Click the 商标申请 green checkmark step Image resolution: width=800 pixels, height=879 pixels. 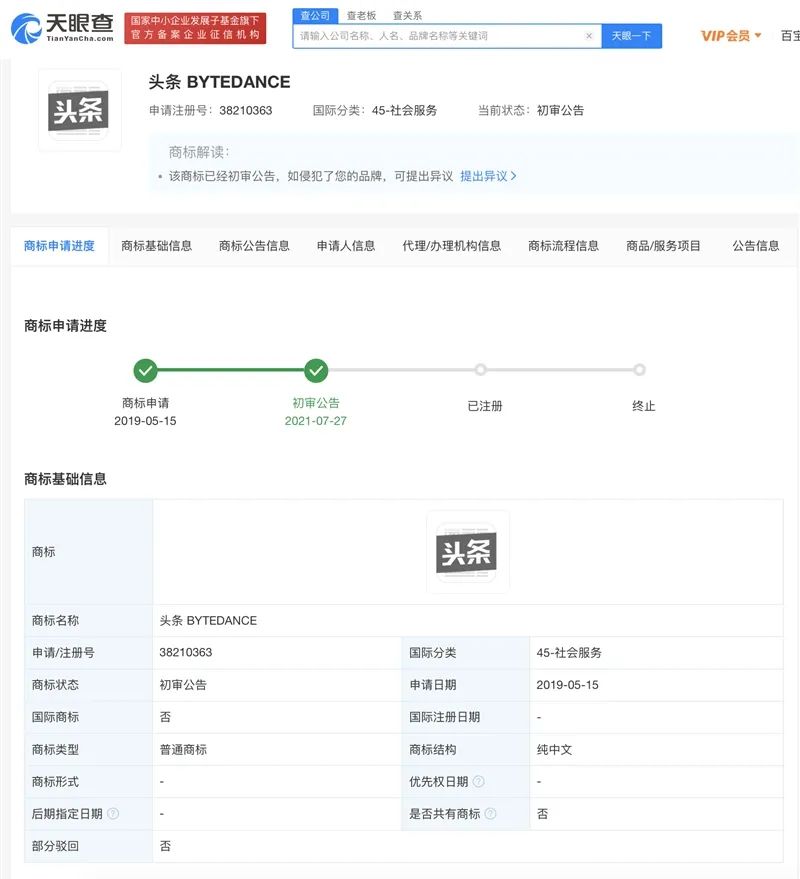145,370
